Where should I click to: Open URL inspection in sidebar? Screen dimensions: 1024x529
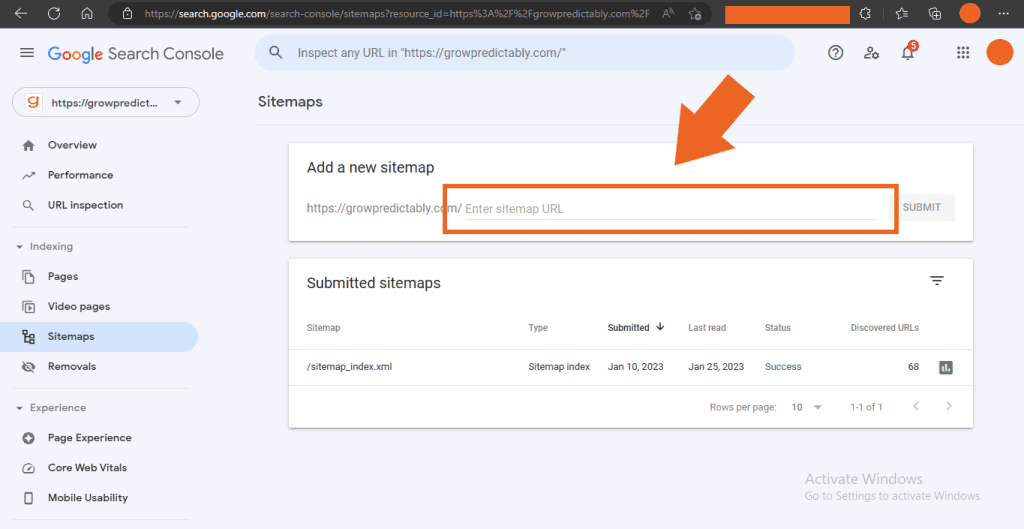point(85,205)
